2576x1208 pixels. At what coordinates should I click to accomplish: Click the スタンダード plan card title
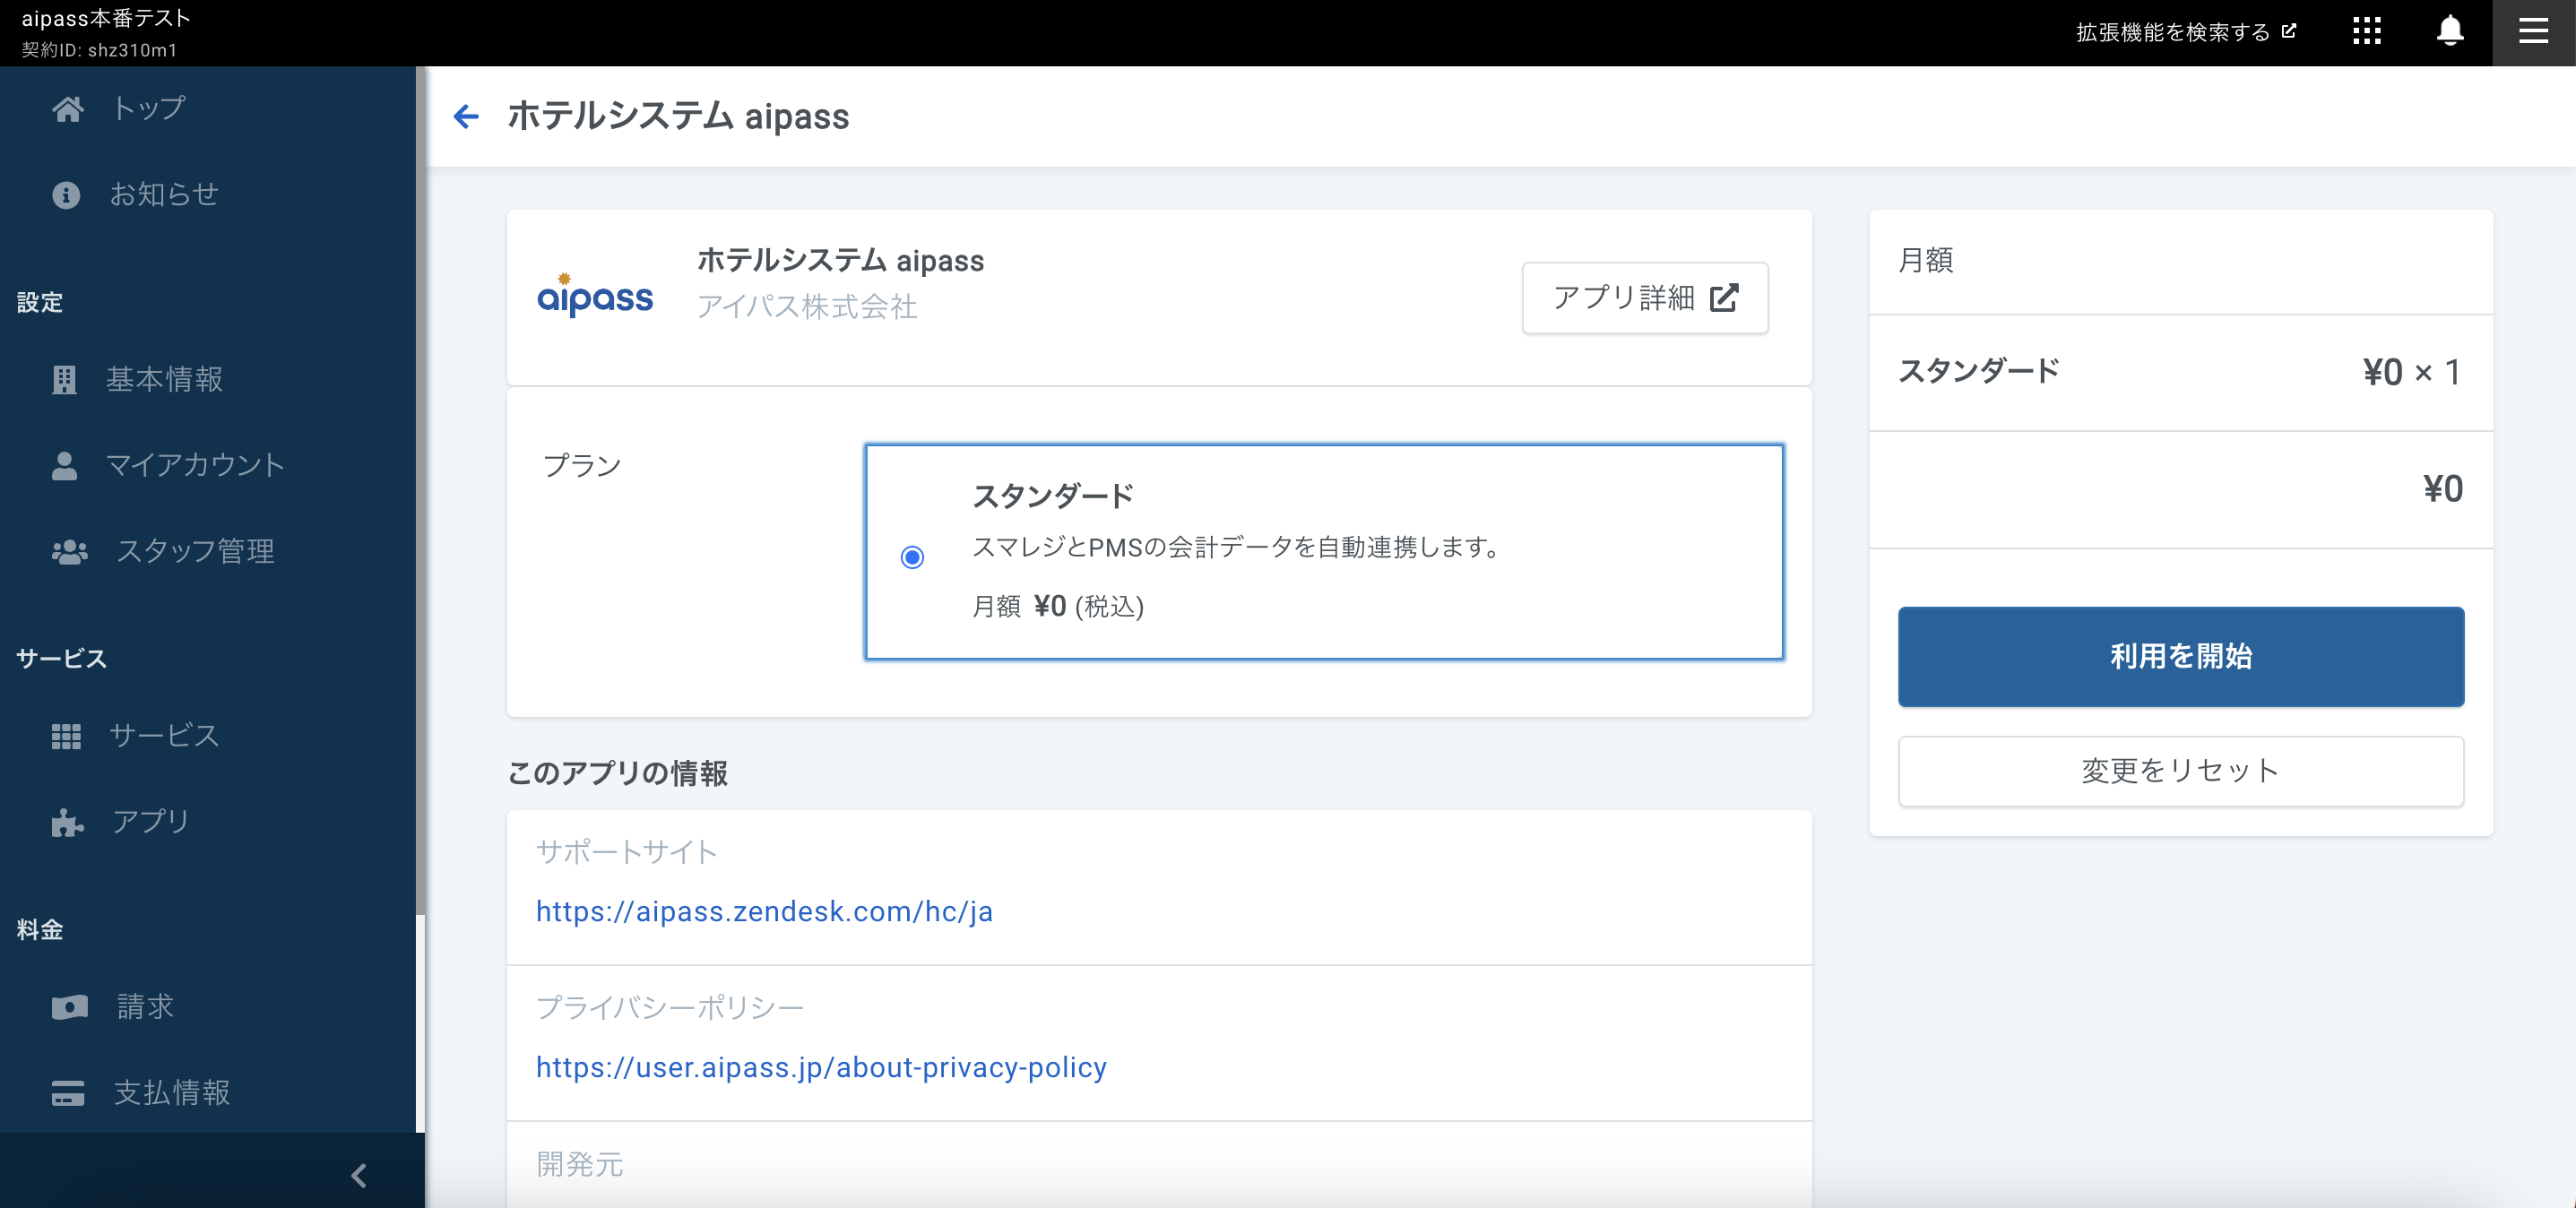[x=1052, y=495]
